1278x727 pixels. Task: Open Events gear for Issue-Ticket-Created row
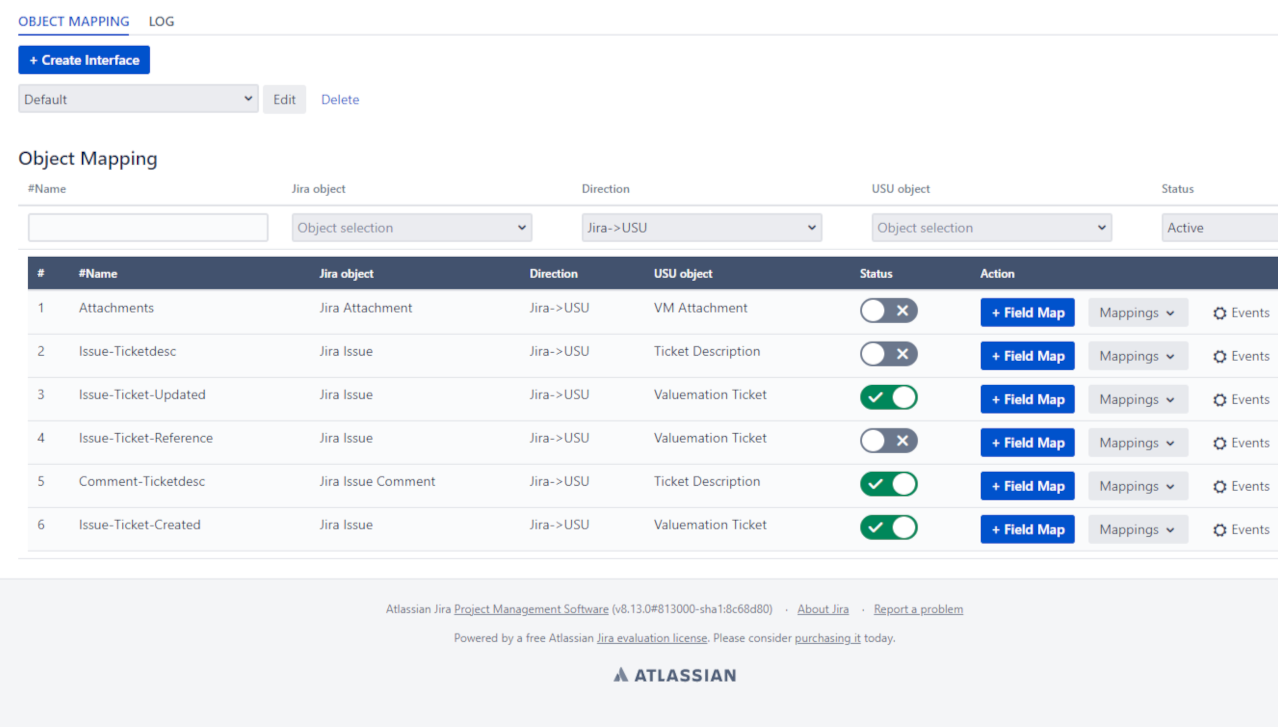[x=1241, y=530]
